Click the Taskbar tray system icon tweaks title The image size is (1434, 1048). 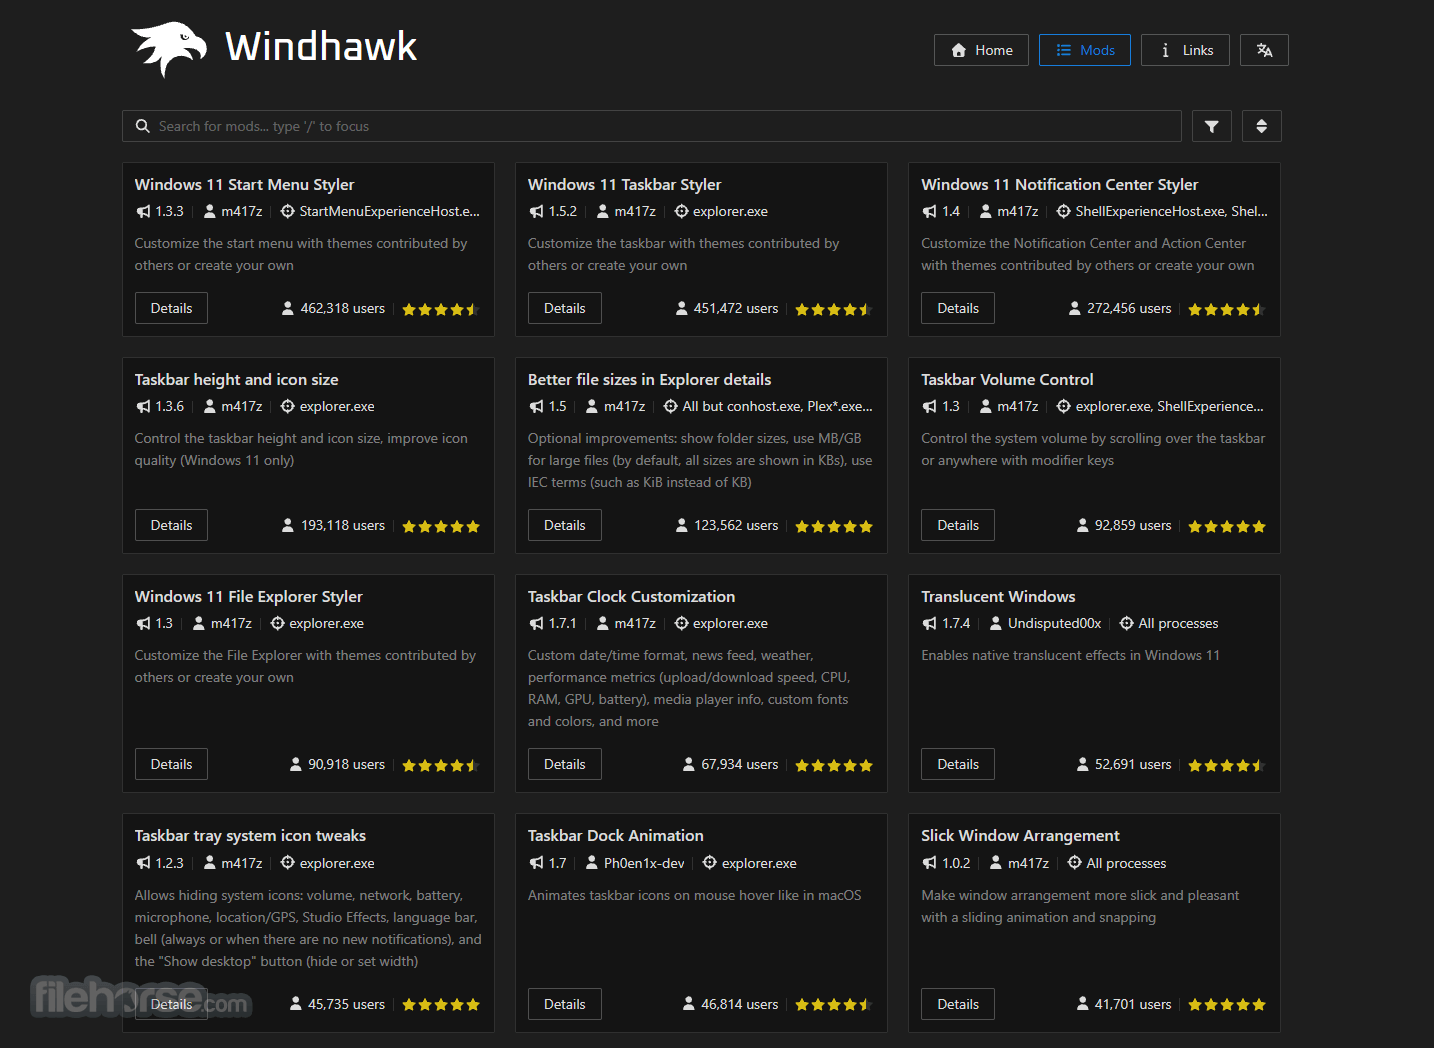point(250,835)
